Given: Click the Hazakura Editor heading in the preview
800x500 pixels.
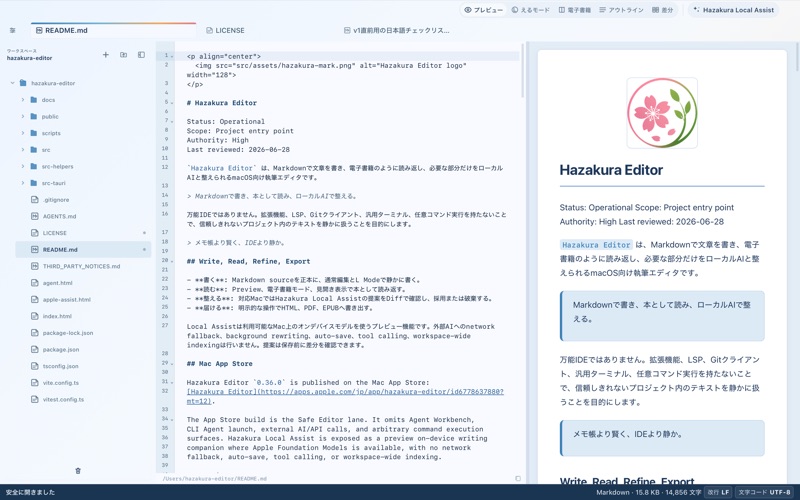Looking at the screenshot, I should (x=611, y=170).
